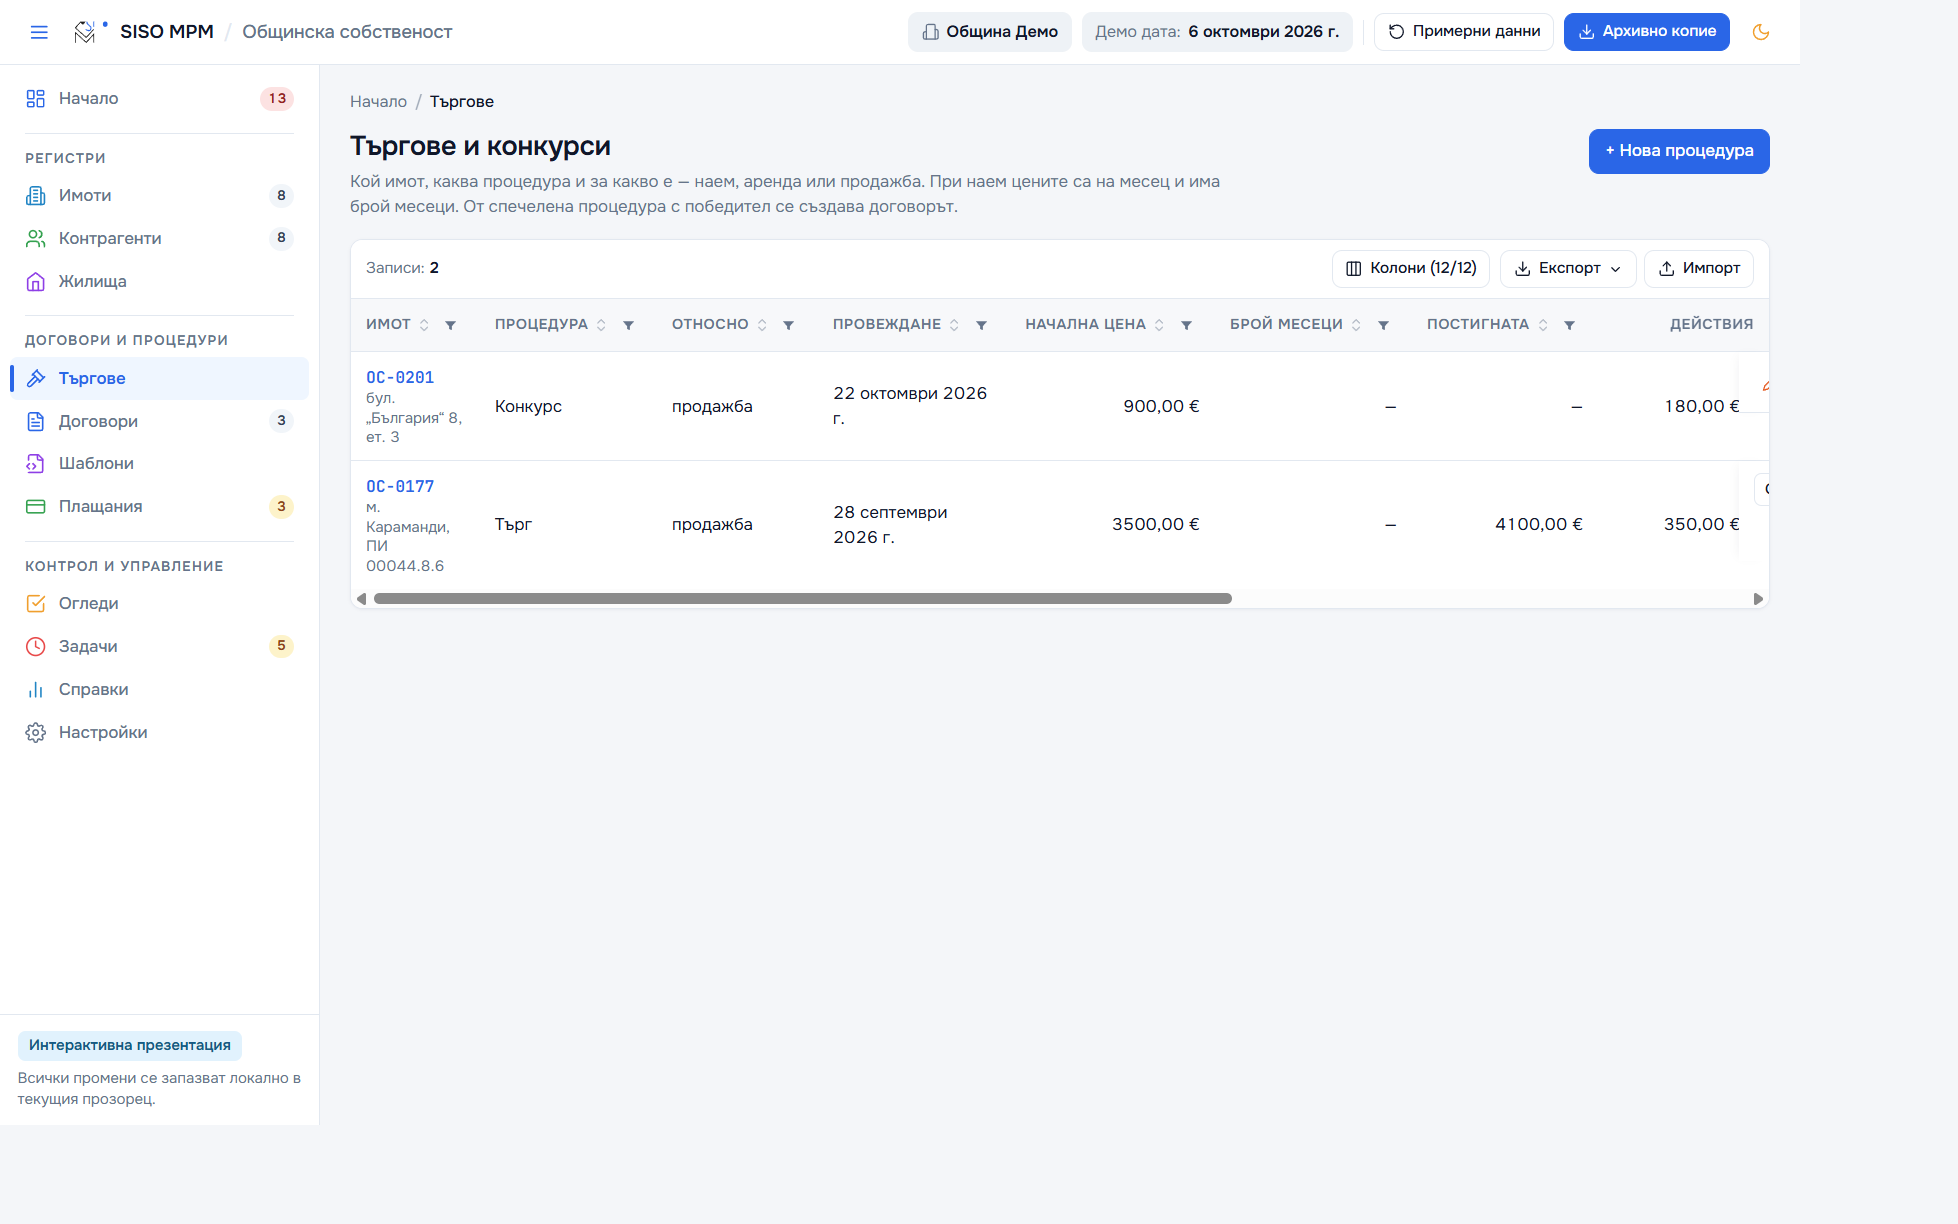
Task: Toggle the hamburger sidebar menu
Action: tap(39, 32)
